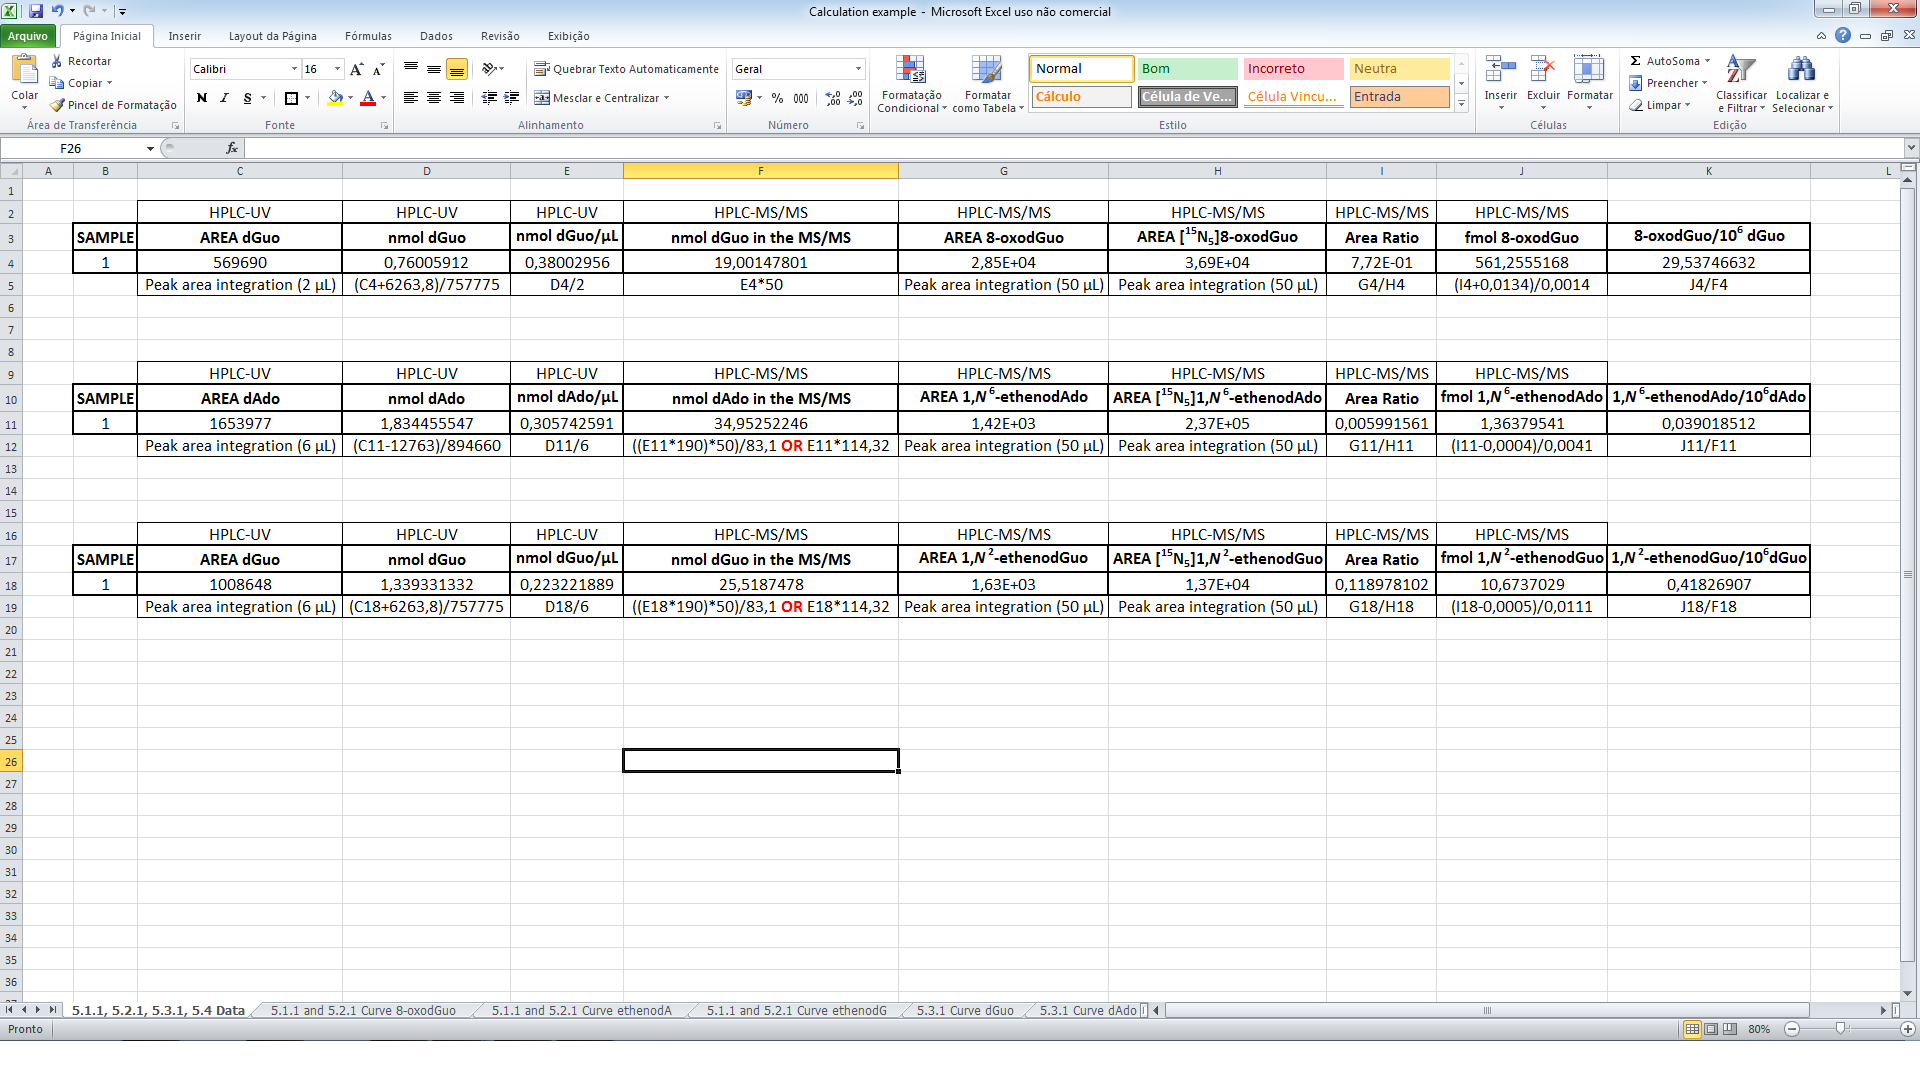Open the Fórmulas ribbon tab

point(368,36)
